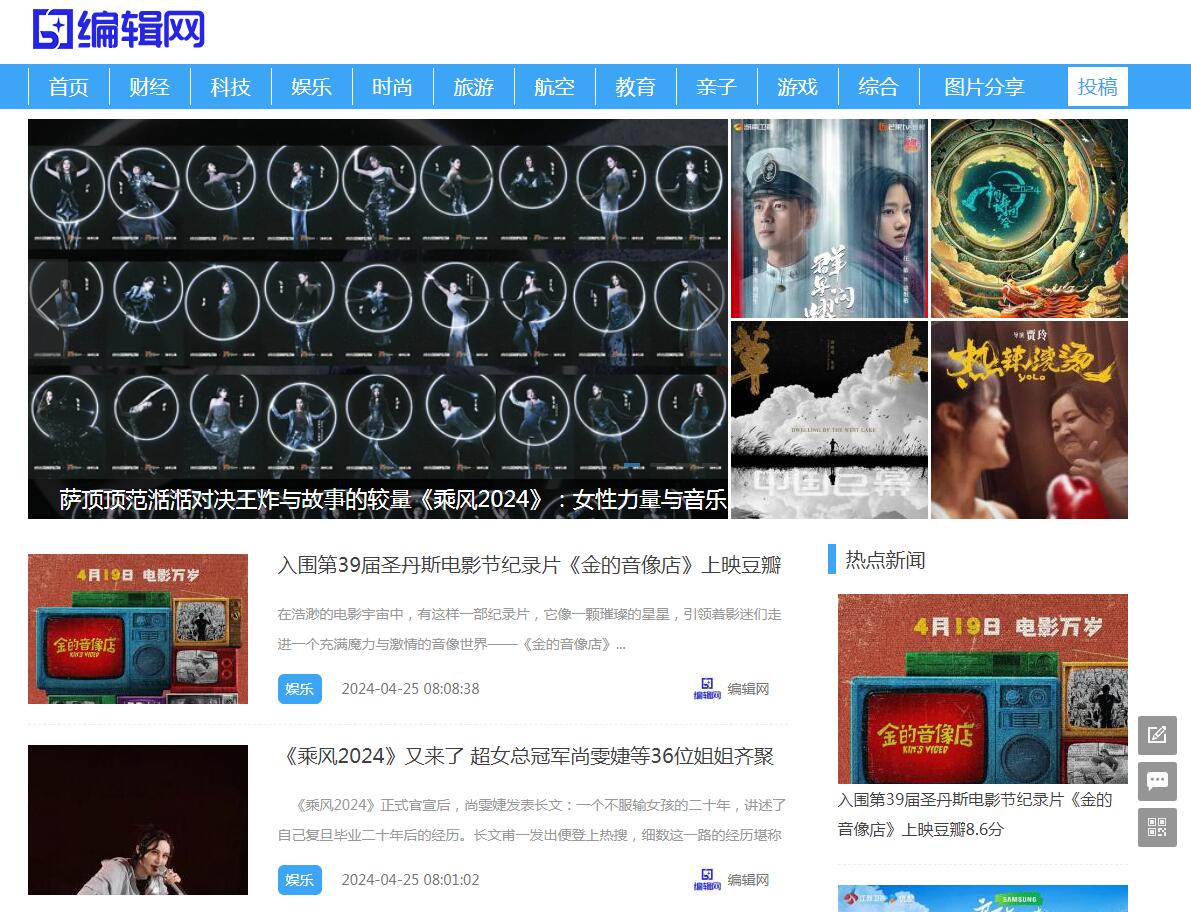
Task: Click the 编辑网 source icon on the 乘风2024 article
Action: point(707,879)
